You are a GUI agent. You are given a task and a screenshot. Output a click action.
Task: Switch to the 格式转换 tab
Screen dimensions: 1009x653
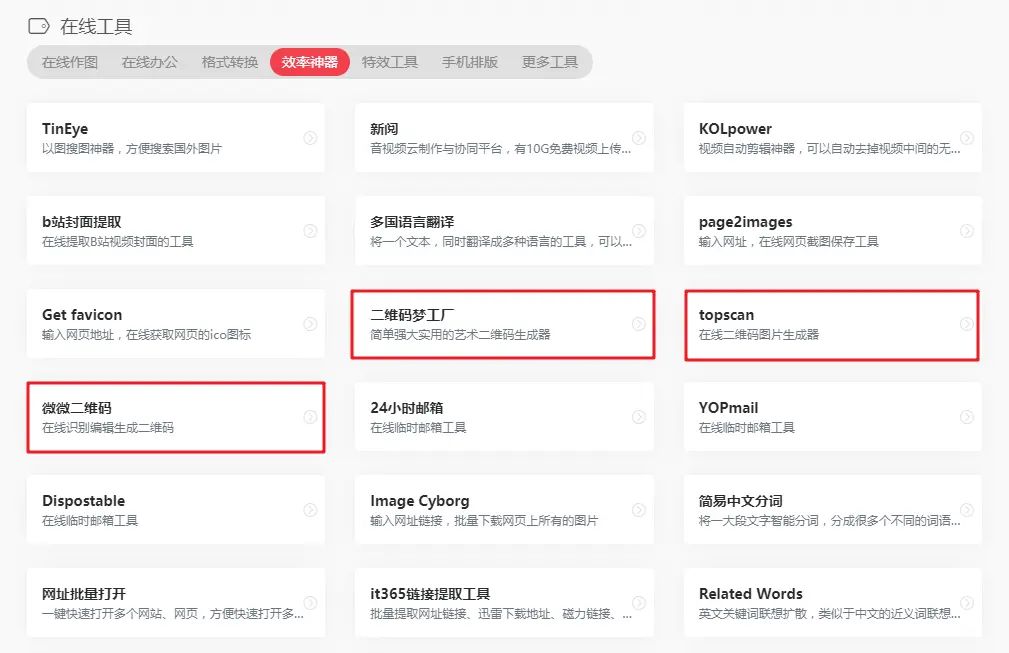coord(228,61)
